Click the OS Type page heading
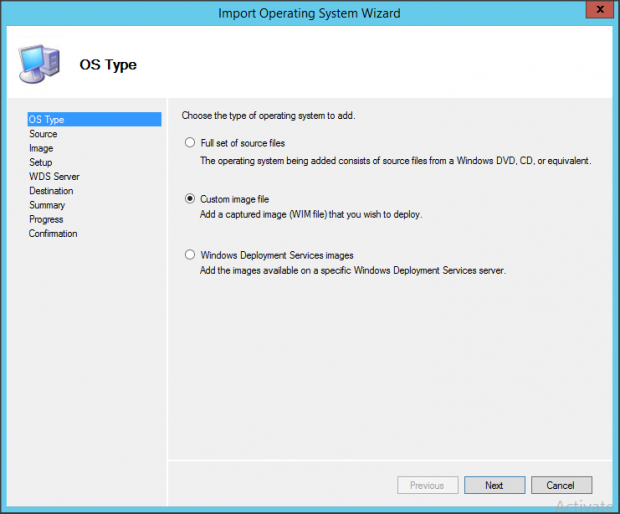This screenshot has width=620, height=514. pos(108,65)
